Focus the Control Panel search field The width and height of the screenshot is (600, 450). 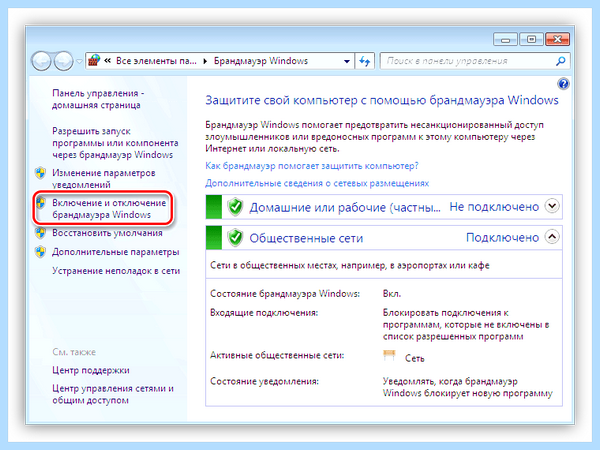[x=475, y=61]
